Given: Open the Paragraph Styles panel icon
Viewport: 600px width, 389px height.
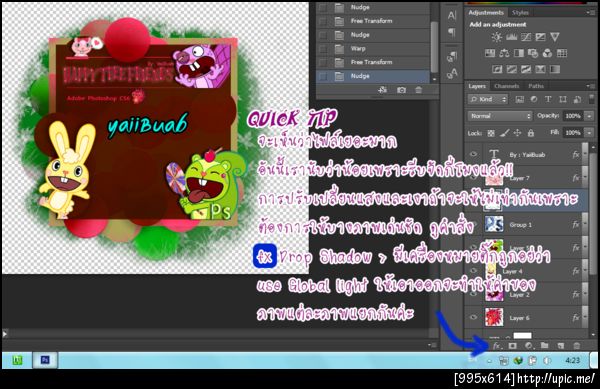Looking at the screenshot, I should pyautogui.click(x=452, y=57).
